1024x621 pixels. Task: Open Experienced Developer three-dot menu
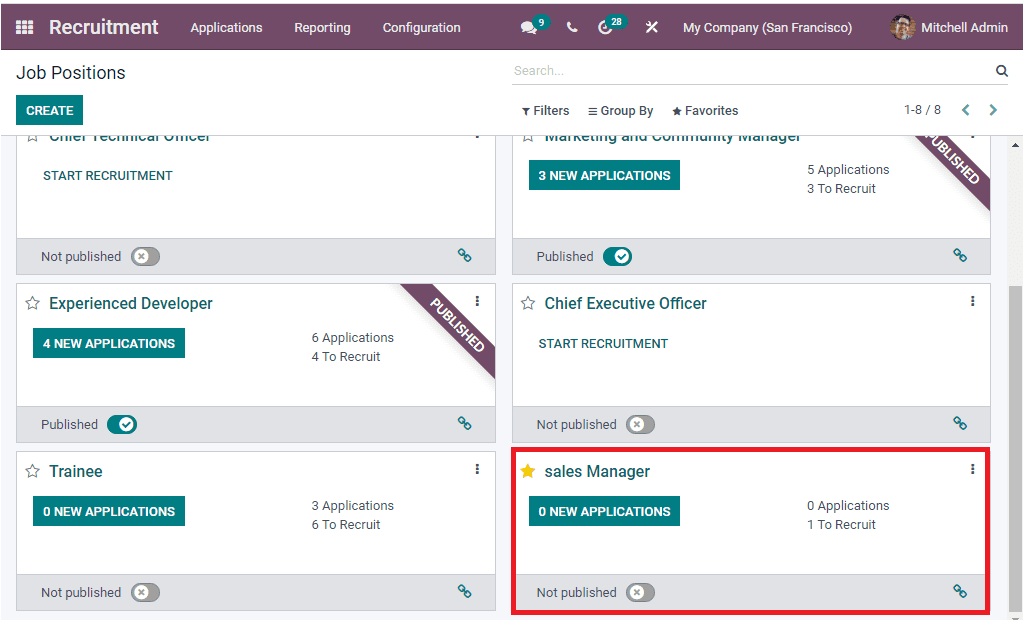pos(477,301)
